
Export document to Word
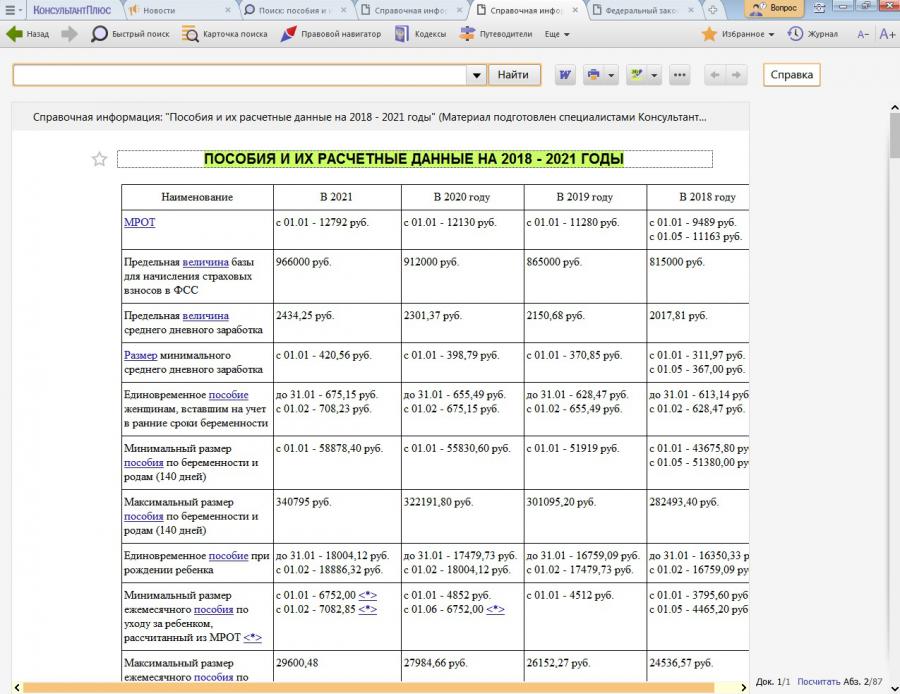coord(565,75)
